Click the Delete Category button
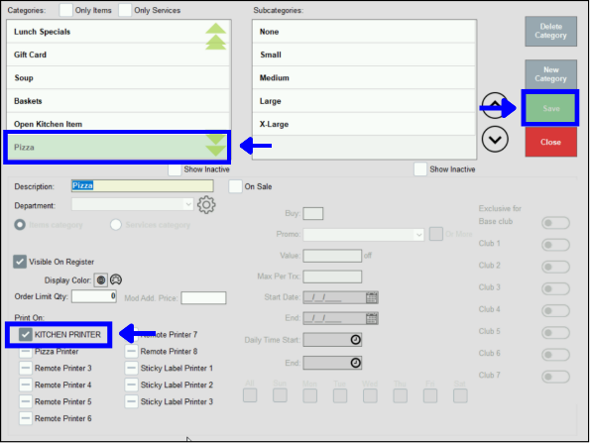The width and height of the screenshot is (590, 444). [550, 31]
